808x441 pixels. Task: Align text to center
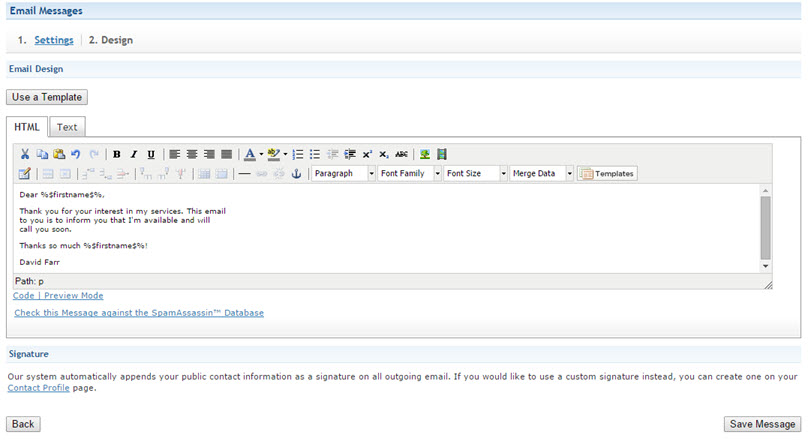(x=192, y=154)
